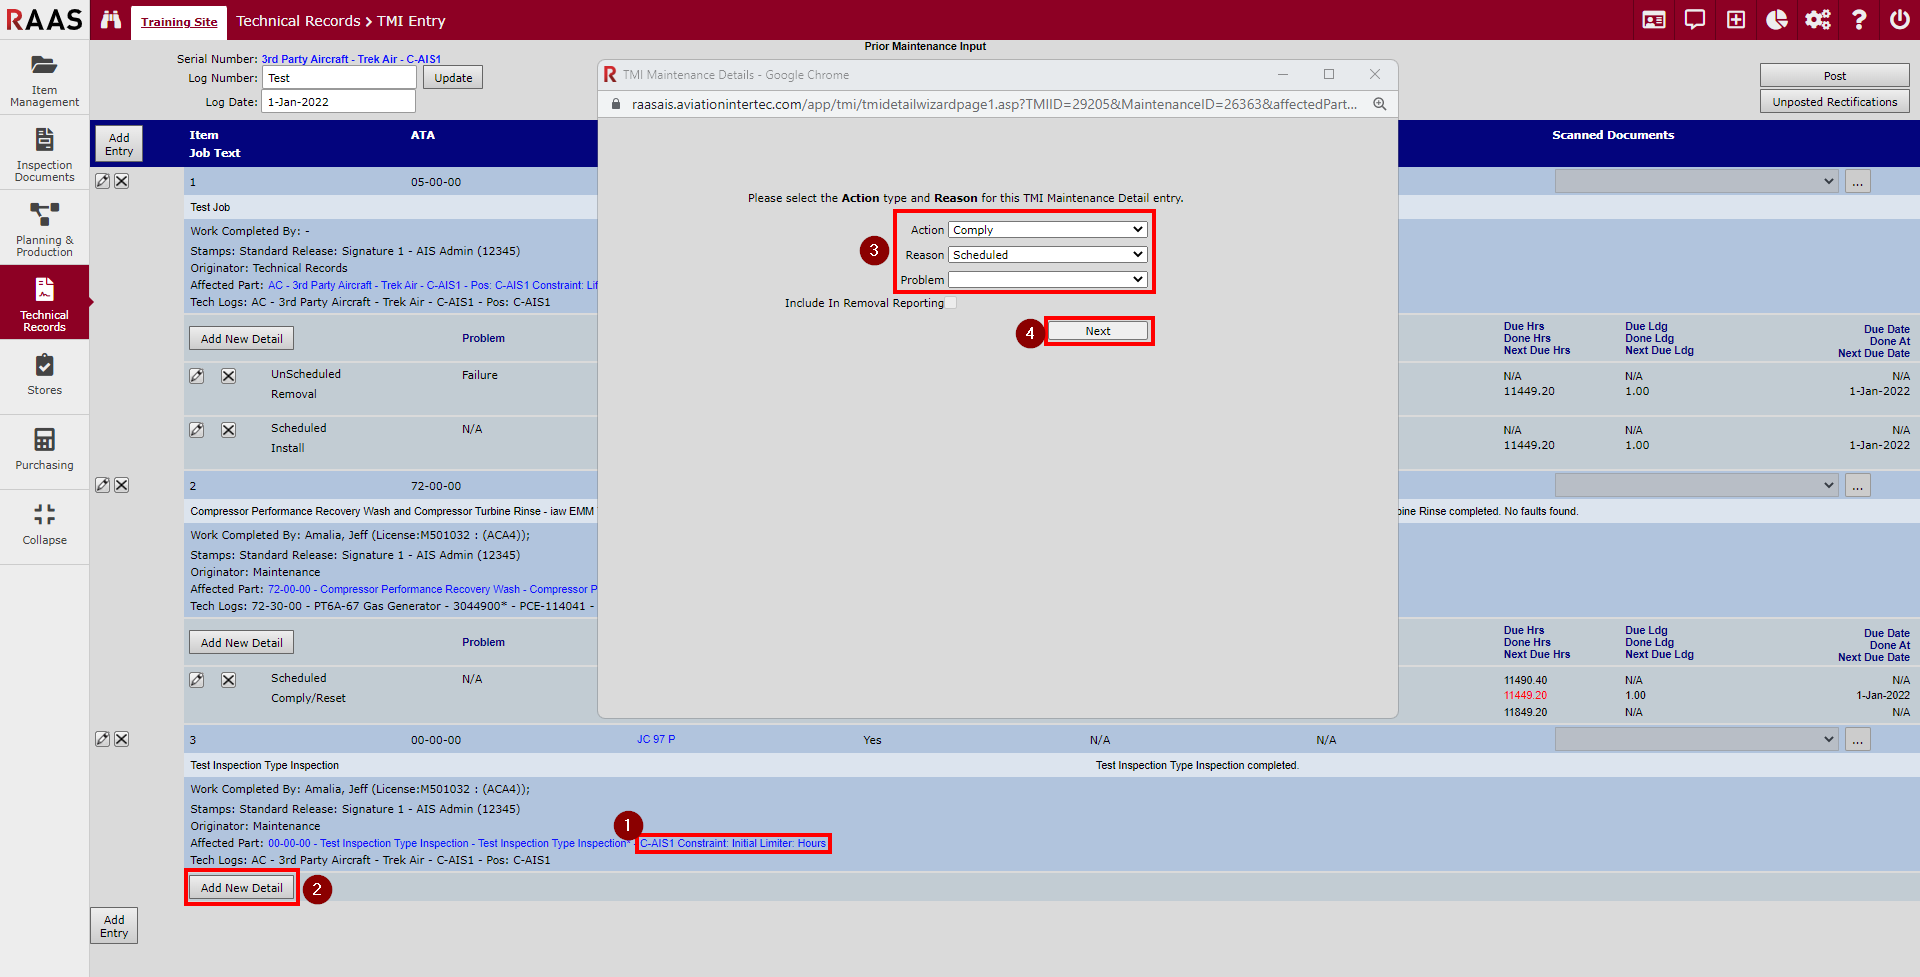Delete entry item 3 X icon
The width and height of the screenshot is (1920, 977).
(121, 739)
